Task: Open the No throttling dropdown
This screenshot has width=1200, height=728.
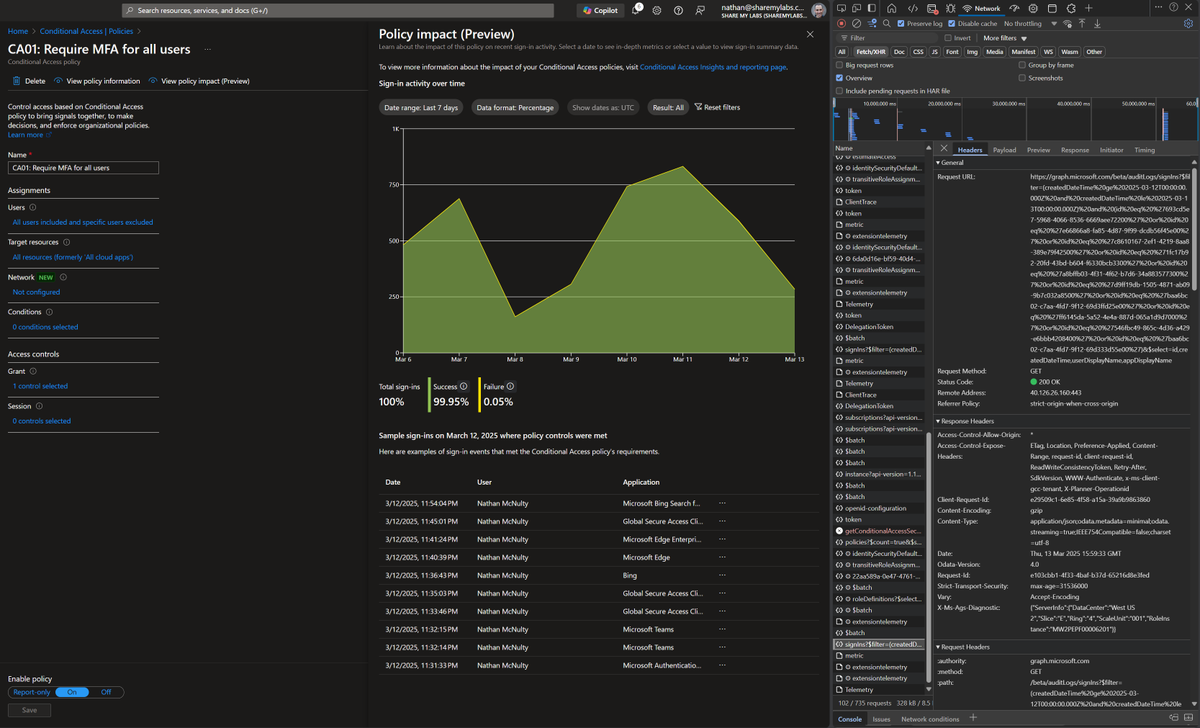Action: [1022, 23]
